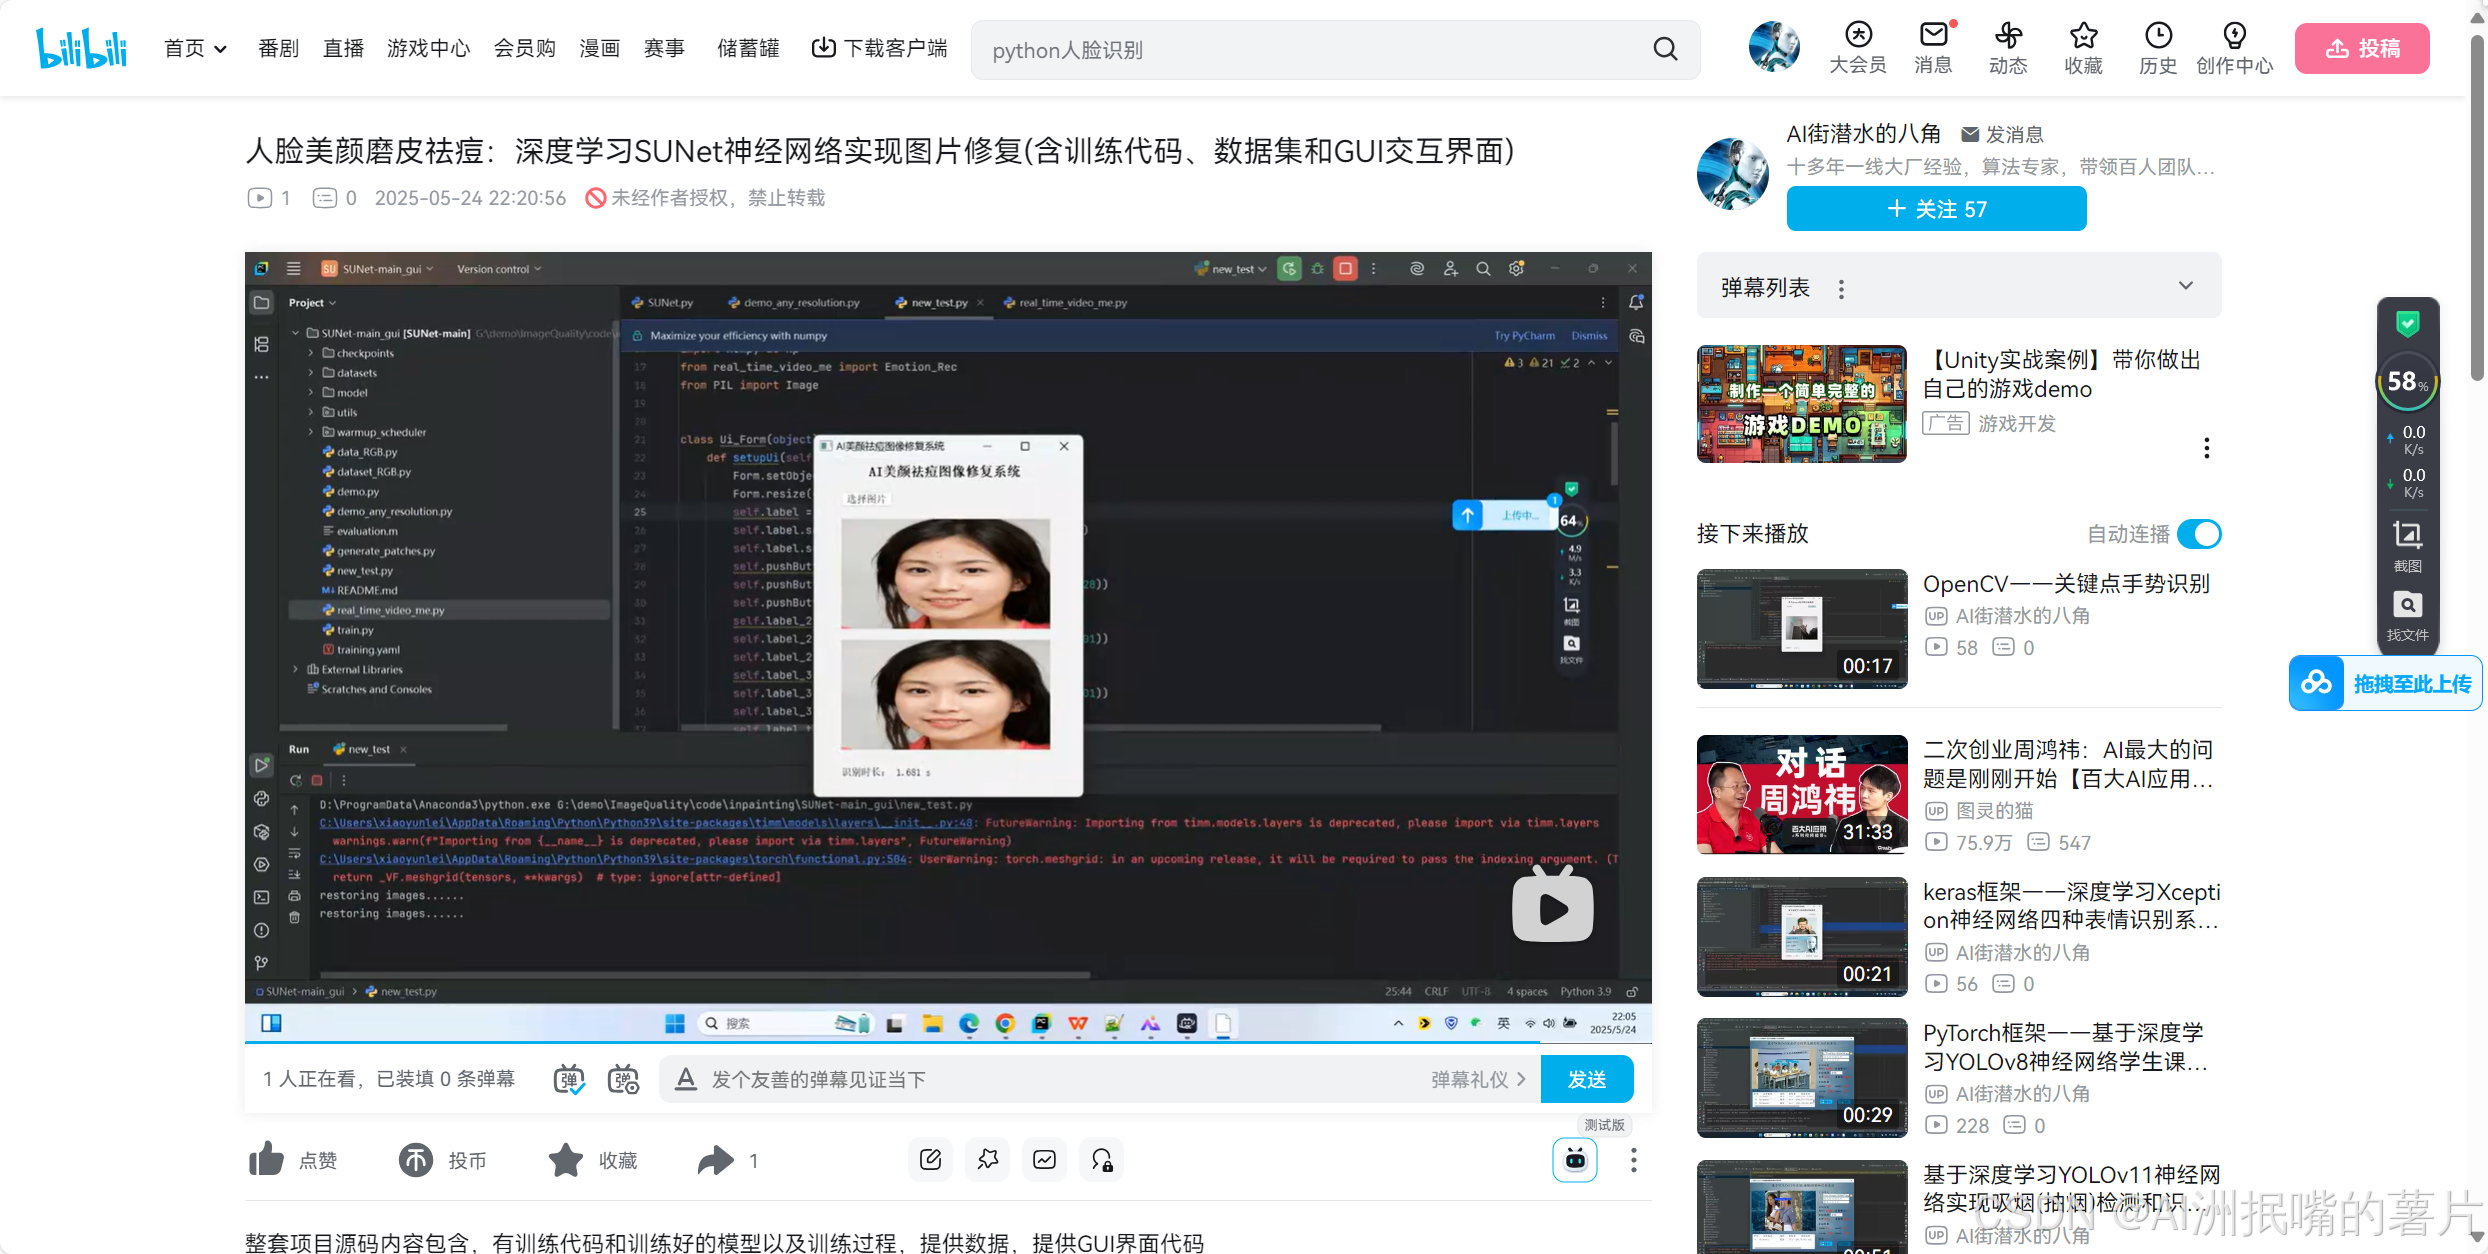The image size is (2488, 1254).
Task: Click the thumbs-up like icon
Action: [267, 1160]
